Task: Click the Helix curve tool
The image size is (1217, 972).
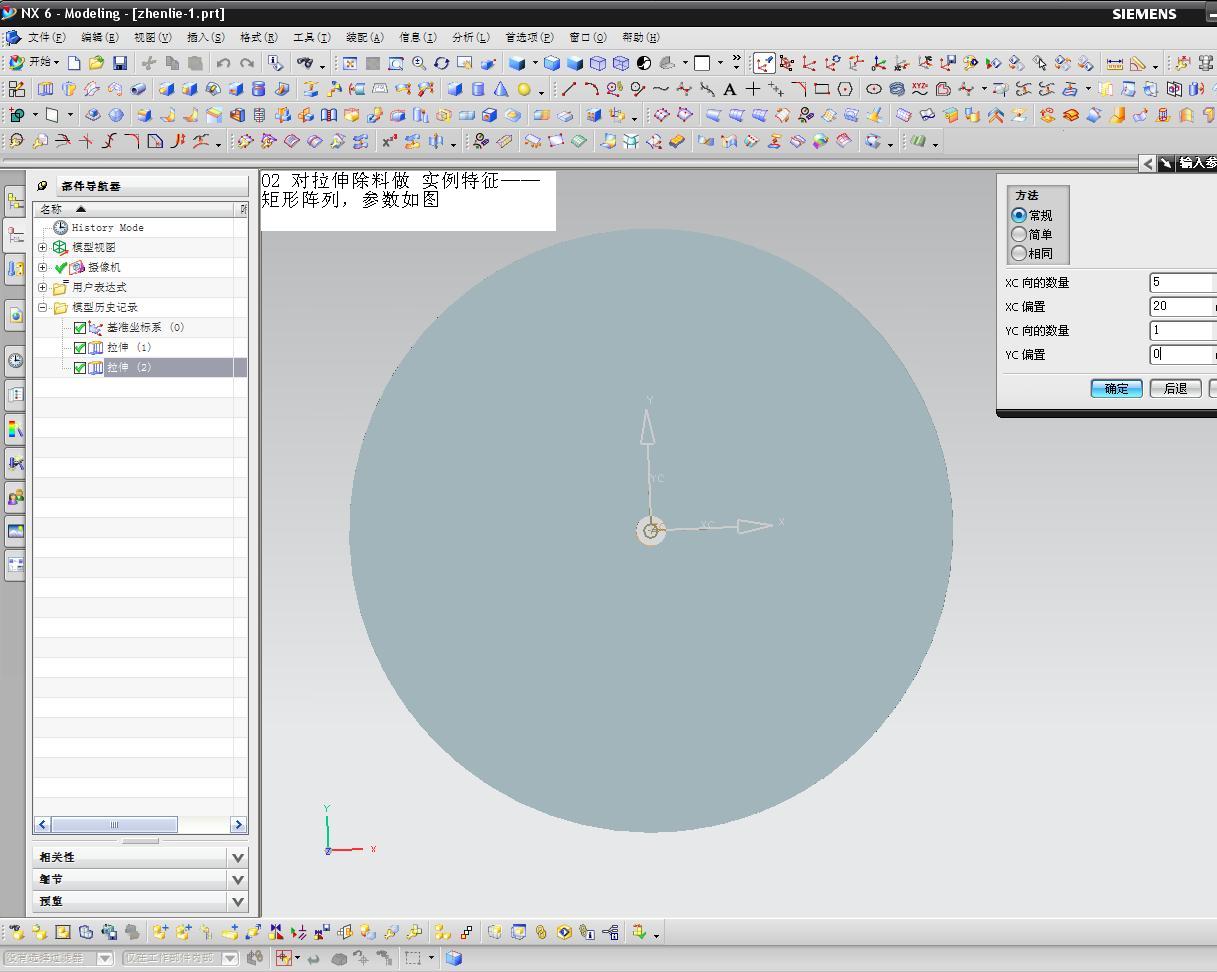Action: point(896,89)
